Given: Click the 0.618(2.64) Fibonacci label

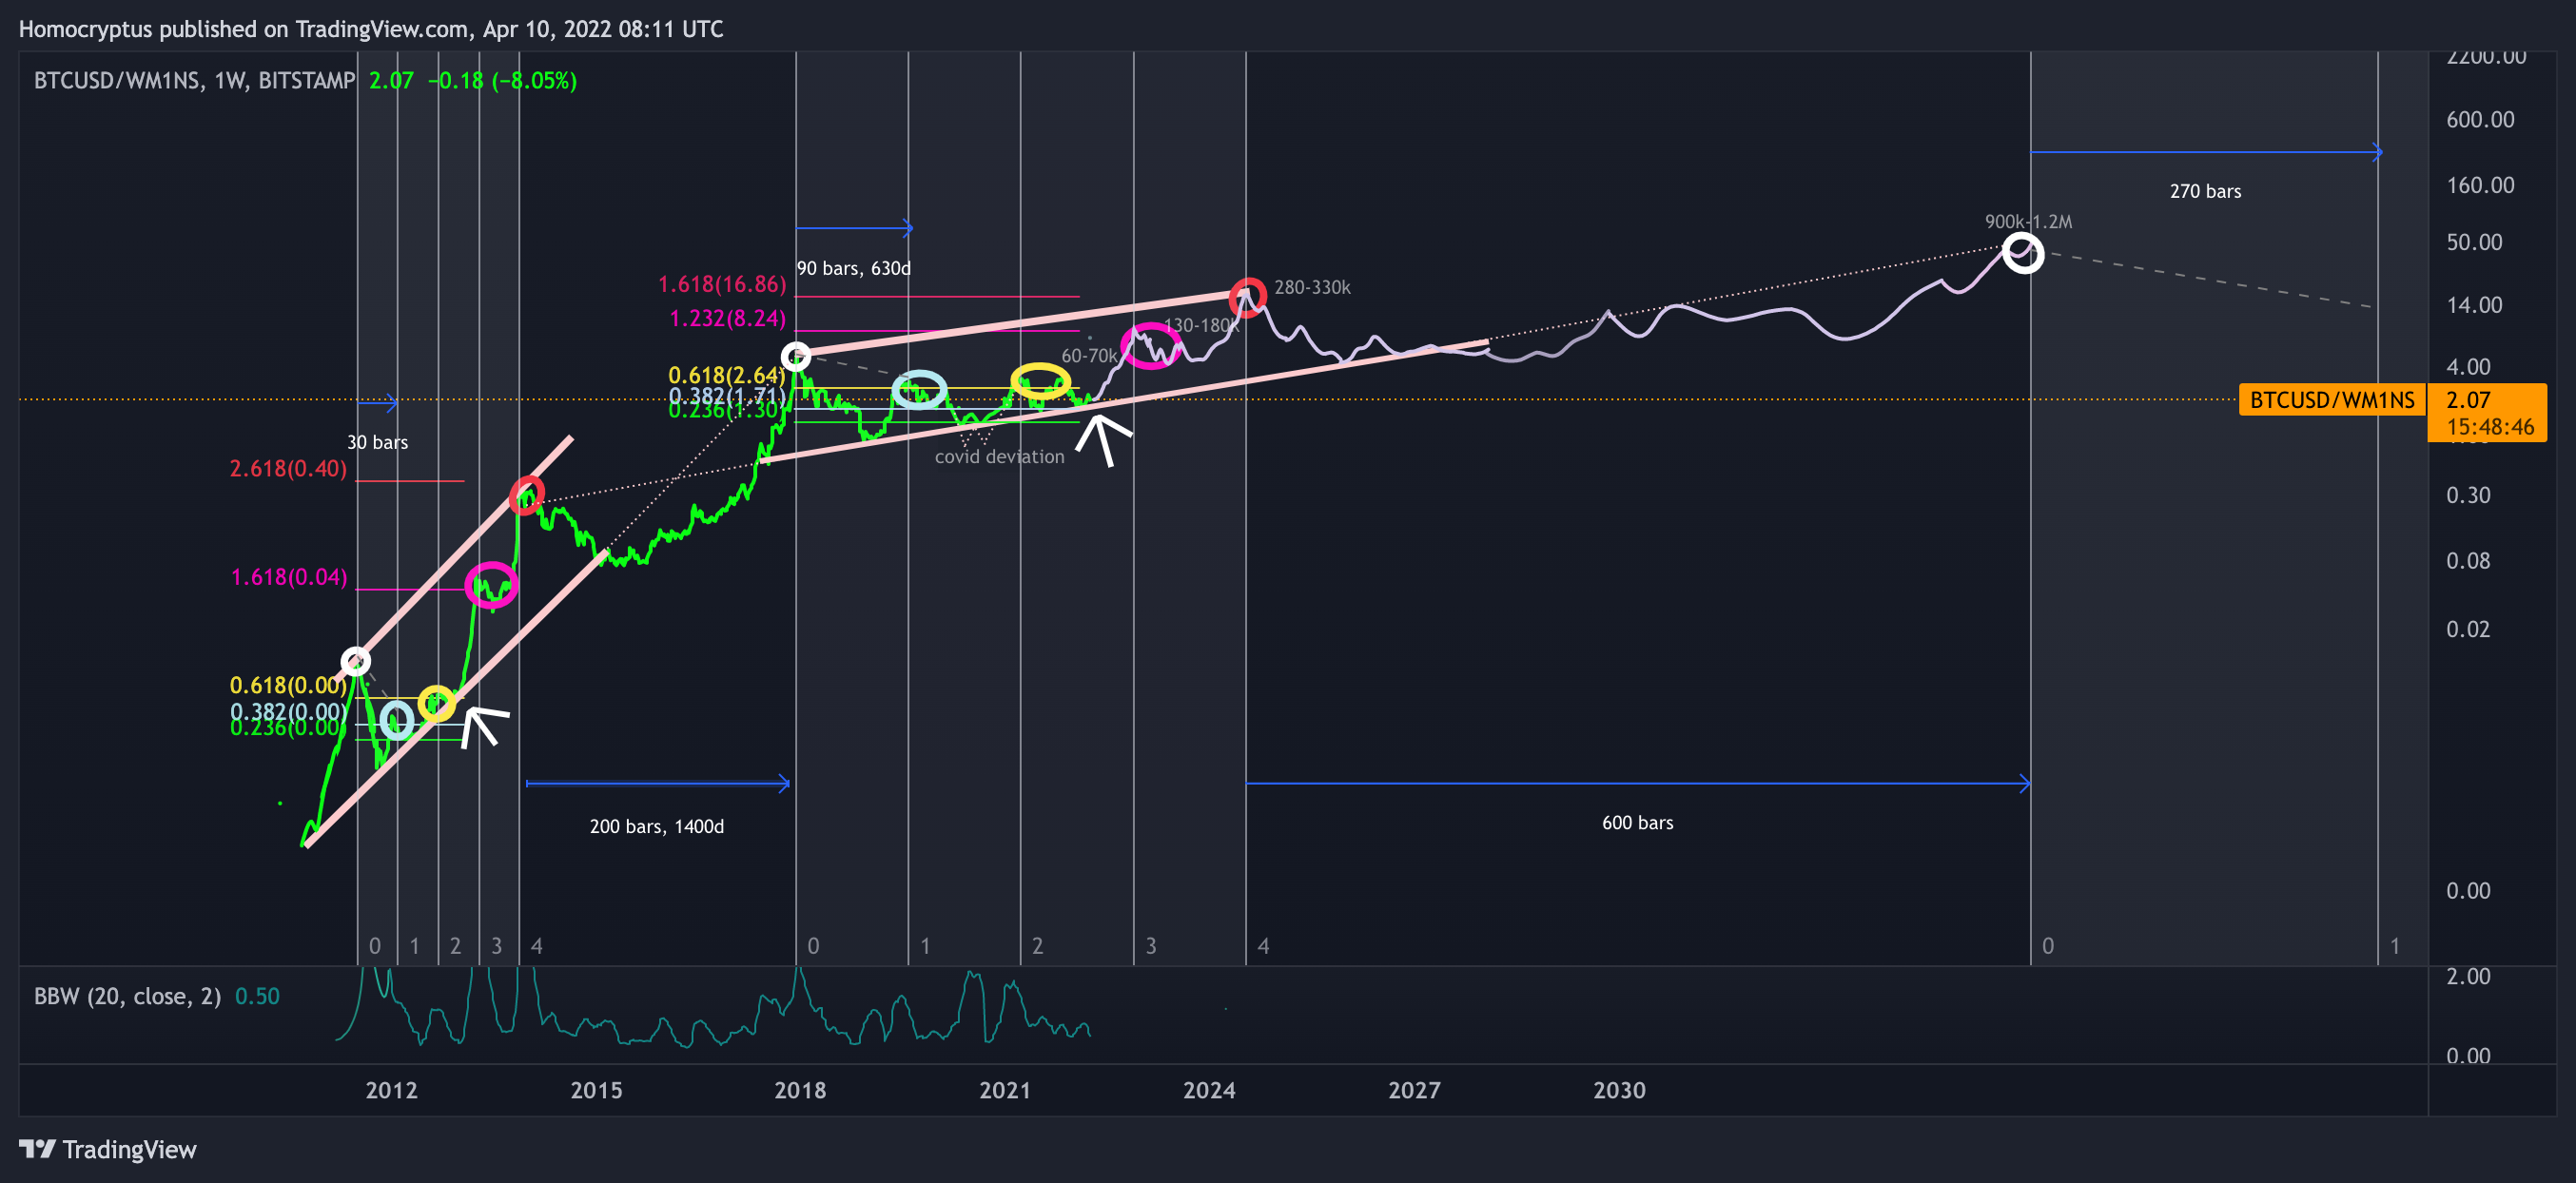Looking at the screenshot, I should coord(726,375).
